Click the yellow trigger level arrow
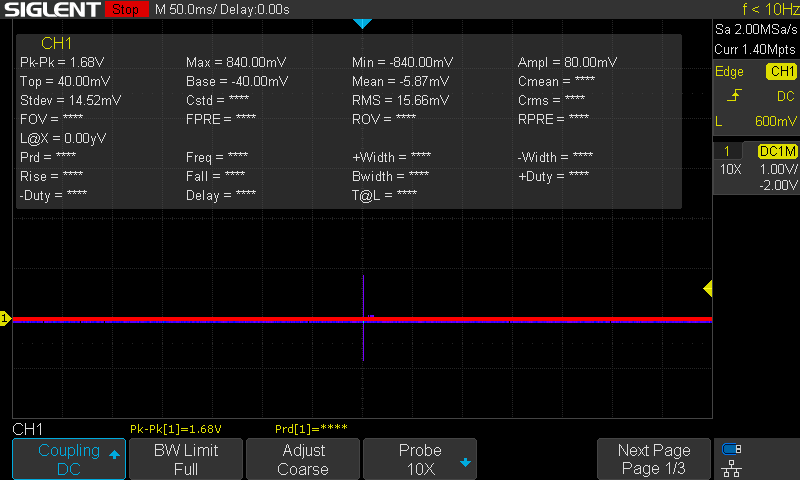 click(x=708, y=289)
